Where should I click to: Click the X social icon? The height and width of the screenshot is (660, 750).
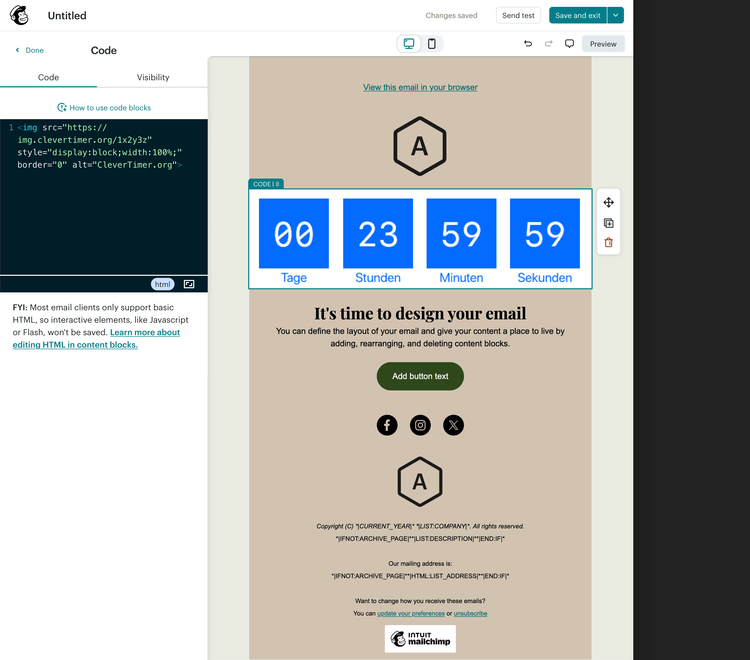(453, 425)
